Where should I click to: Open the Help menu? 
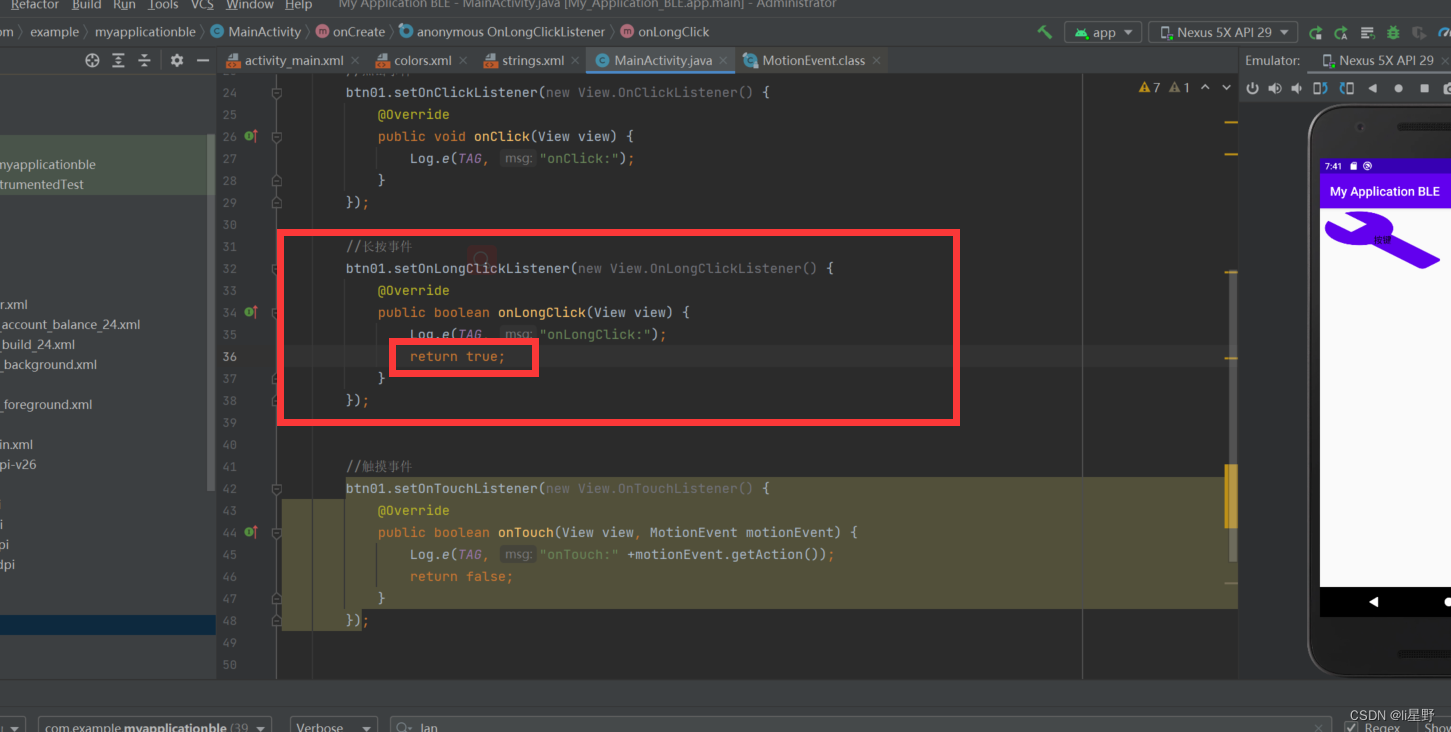tap(298, 5)
